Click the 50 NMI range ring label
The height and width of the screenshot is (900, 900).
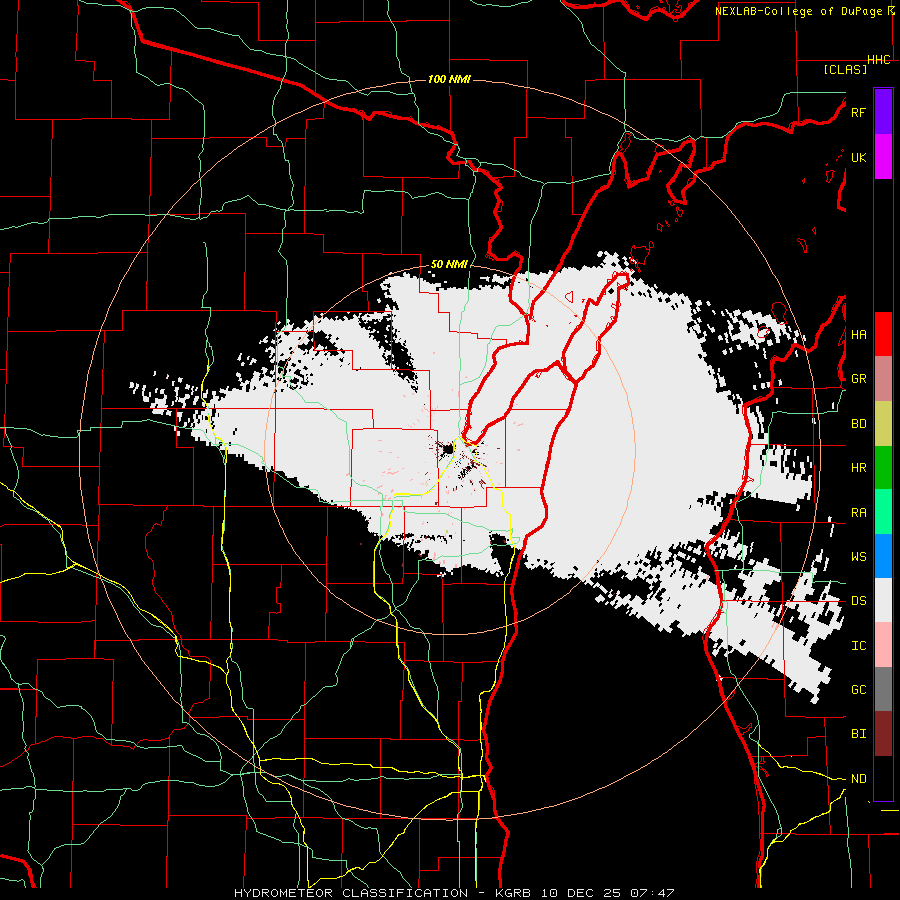449,264
